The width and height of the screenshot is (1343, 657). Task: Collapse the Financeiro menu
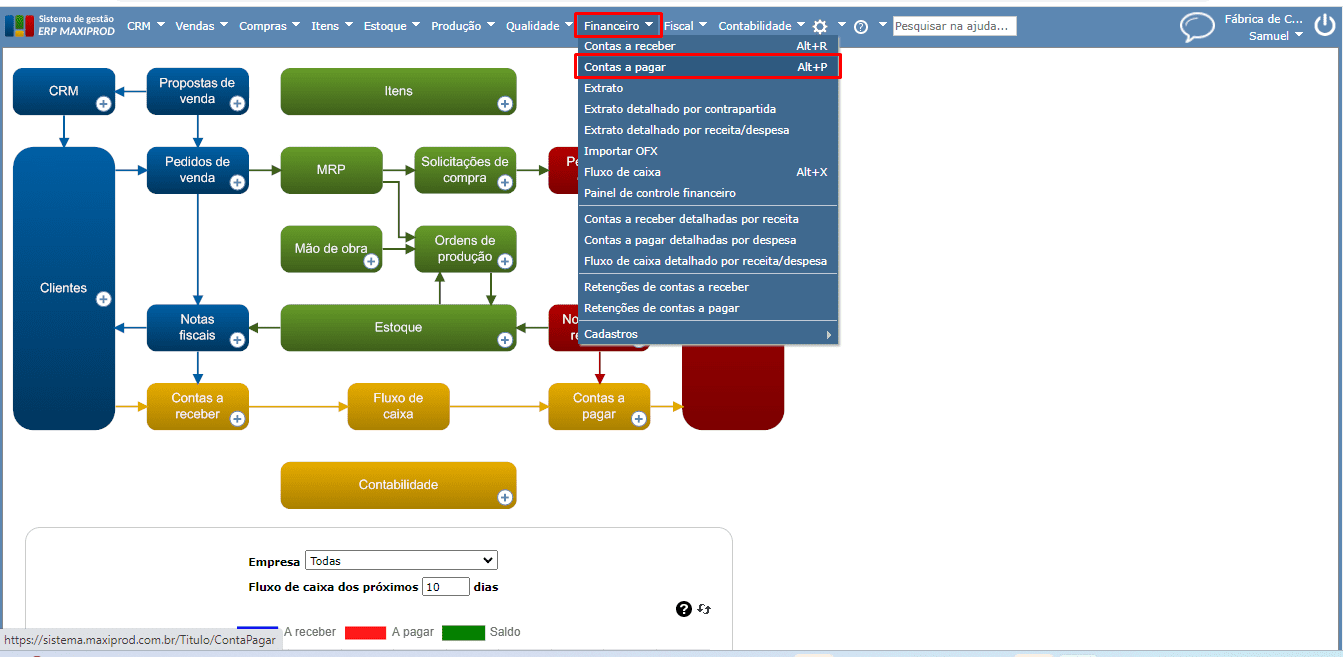pyautogui.click(x=619, y=26)
